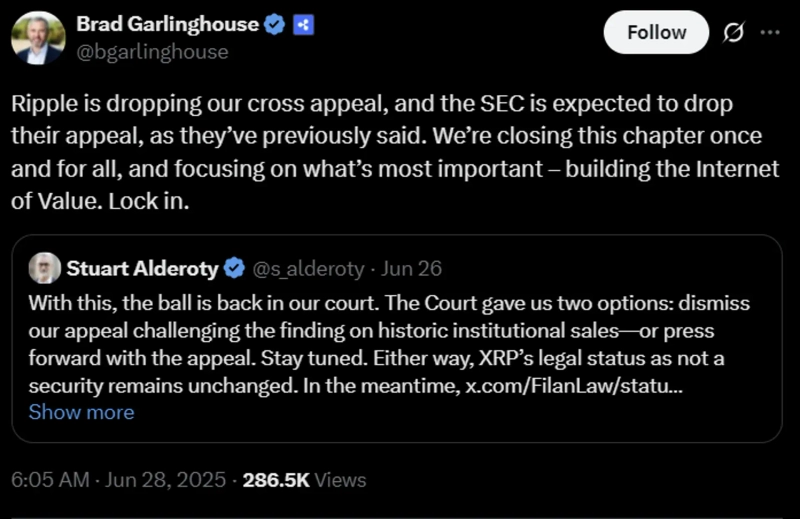Open the Grok icon beside Follow
Image resolution: width=800 pixels, height=519 pixels.
tap(733, 33)
